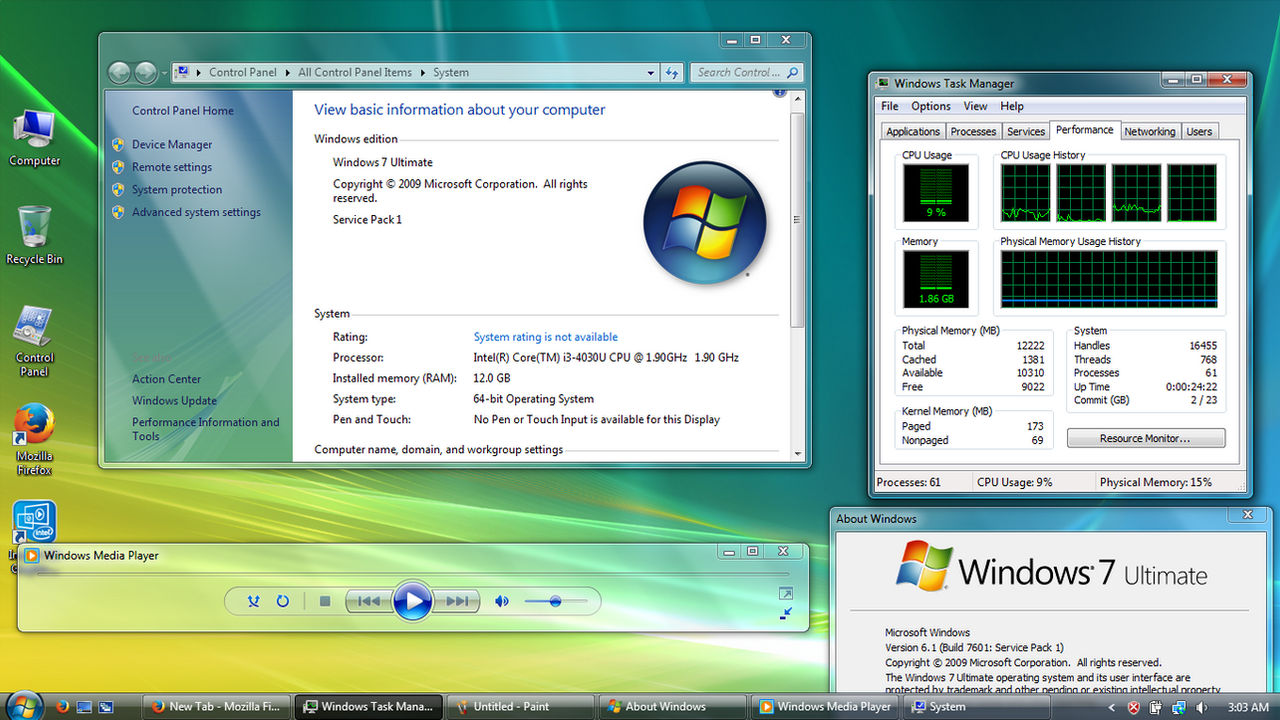Open Control Panel Home link
This screenshot has height=720, width=1280.
[x=183, y=111]
